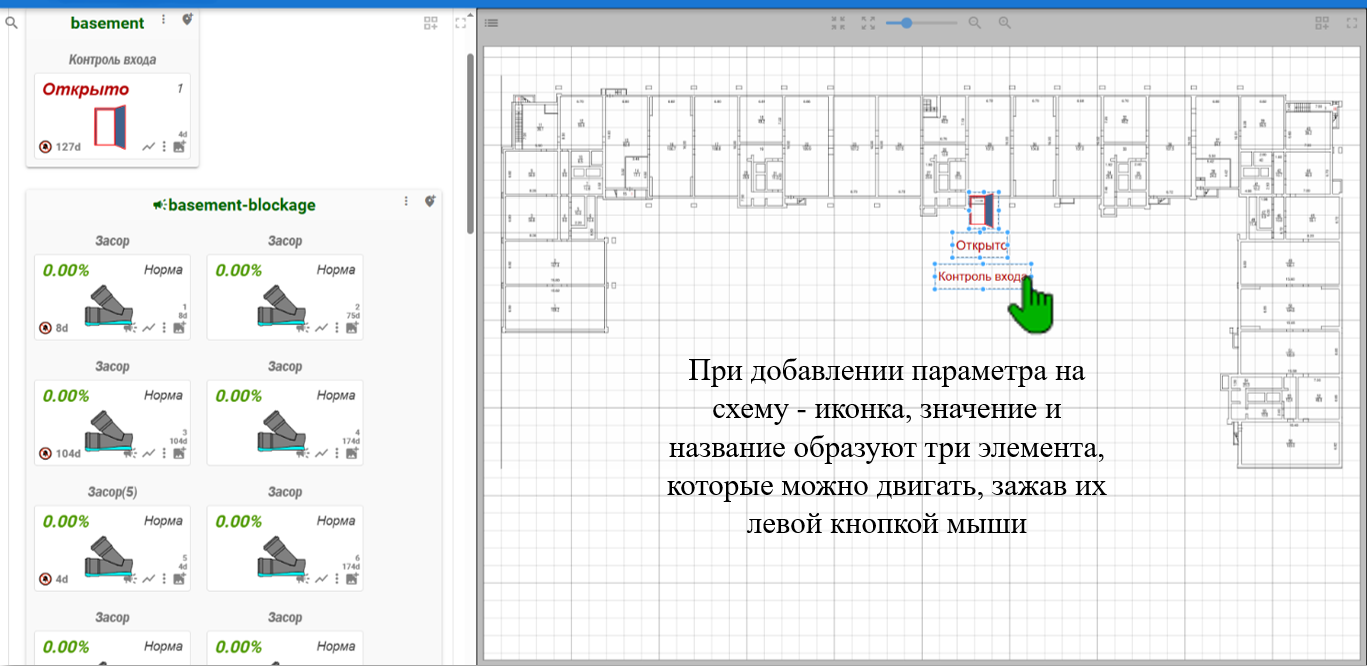This screenshot has width=1367, height=666.
Task: Click add-image icon on Засор card 1
Action: (x=180, y=327)
